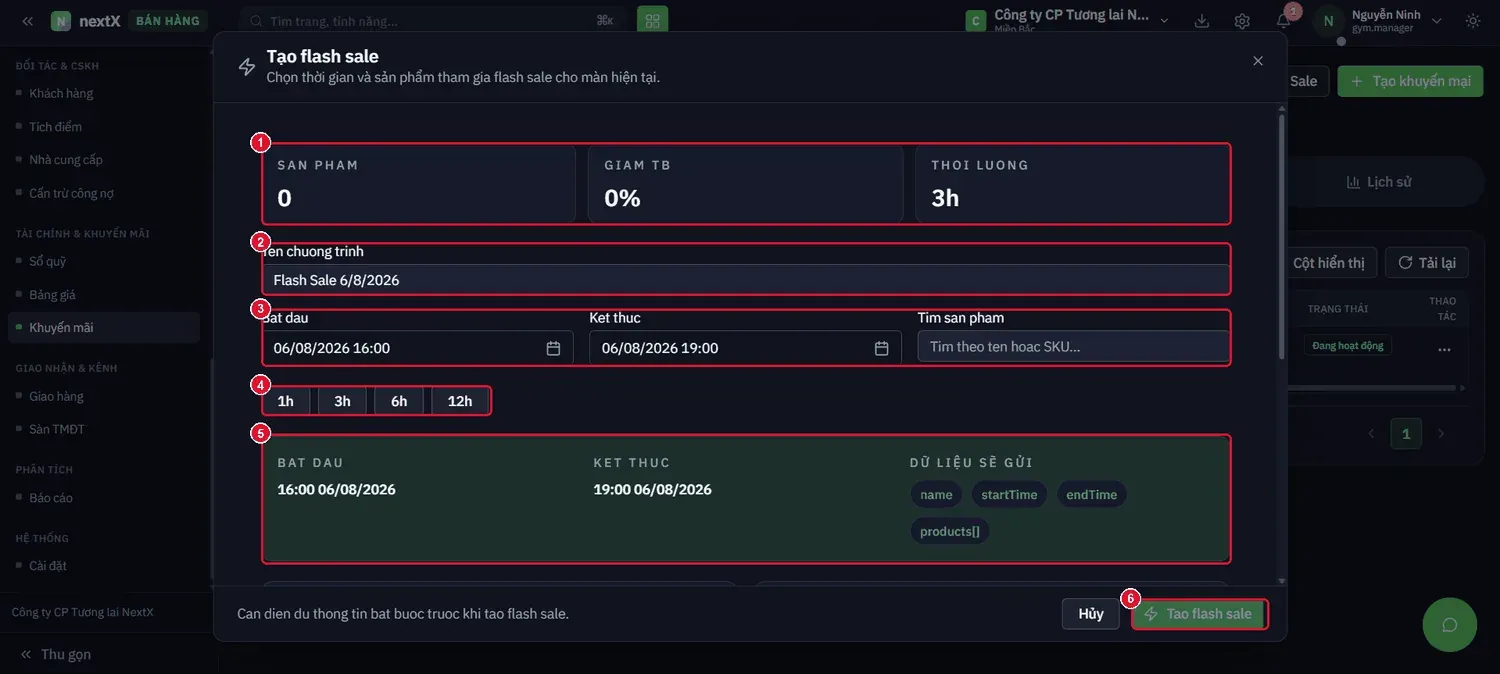Open the calendar picker for Ket thuc
The width and height of the screenshot is (1500, 674).
click(x=881, y=348)
